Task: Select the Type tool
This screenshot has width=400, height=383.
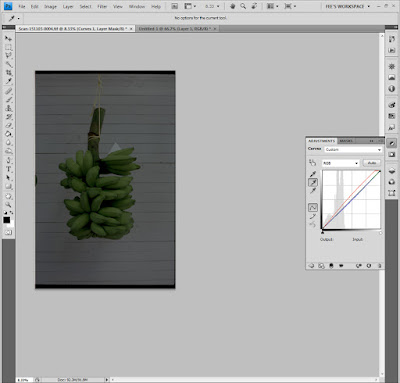Action: (x=8, y=169)
